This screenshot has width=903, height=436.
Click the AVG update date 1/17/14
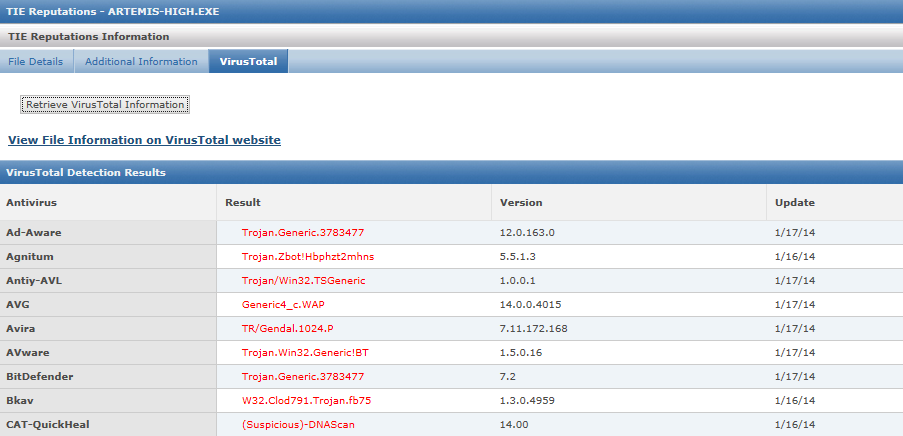pyautogui.click(x=795, y=304)
